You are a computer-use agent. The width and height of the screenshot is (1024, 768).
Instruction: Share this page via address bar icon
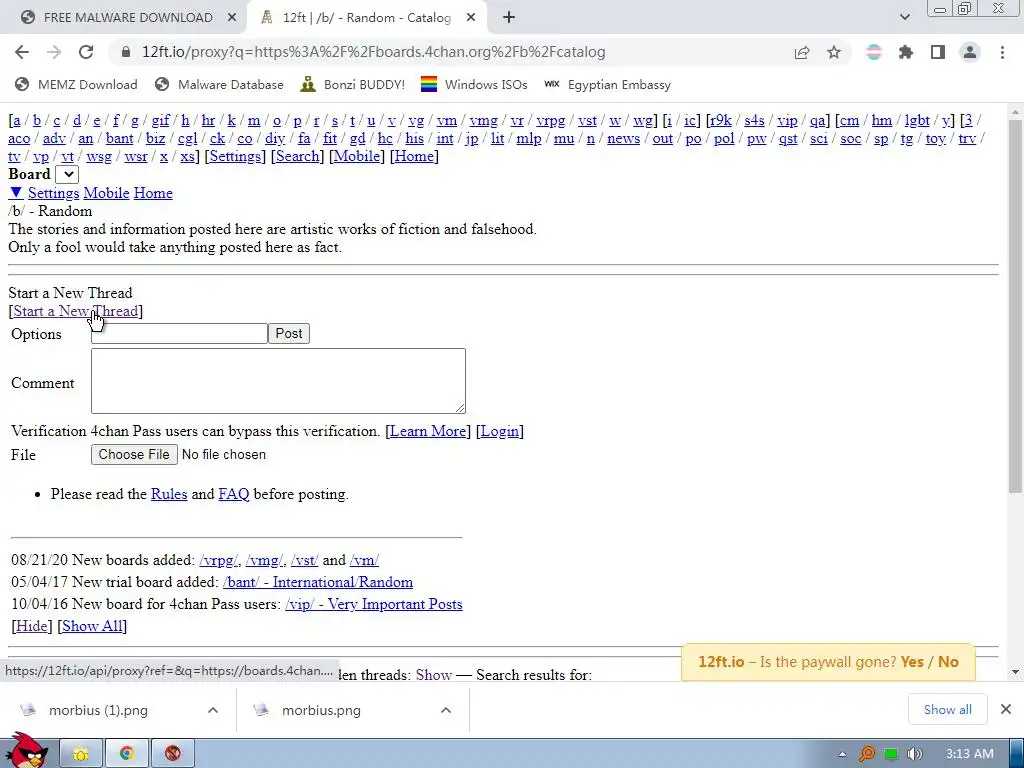pyautogui.click(x=802, y=52)
